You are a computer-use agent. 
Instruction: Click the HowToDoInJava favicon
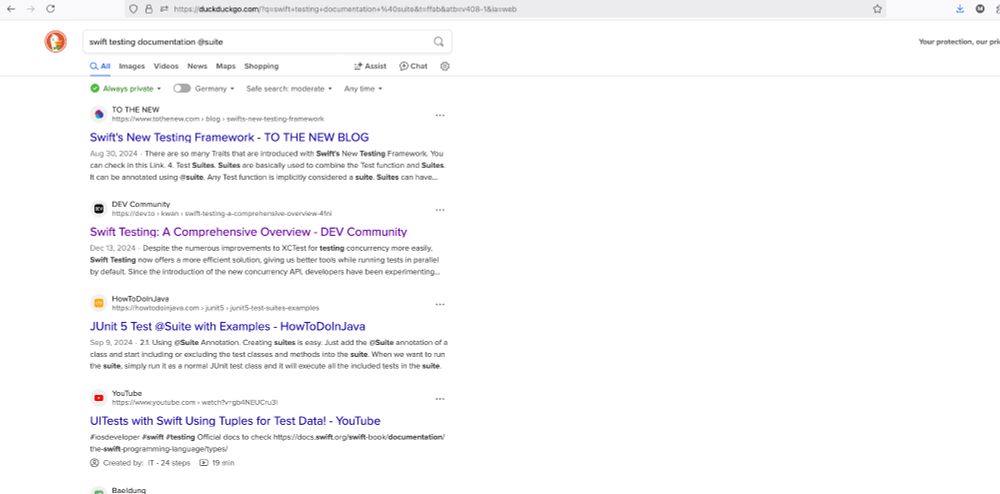click(98, 303)
